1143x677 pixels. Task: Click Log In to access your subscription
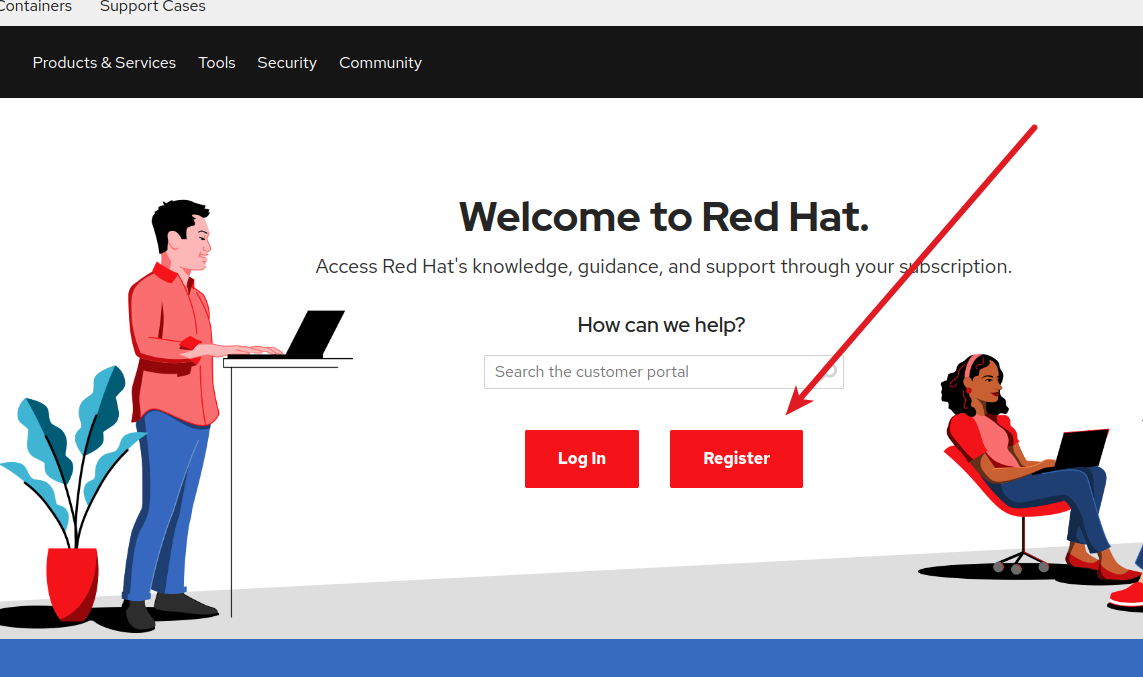582,458
